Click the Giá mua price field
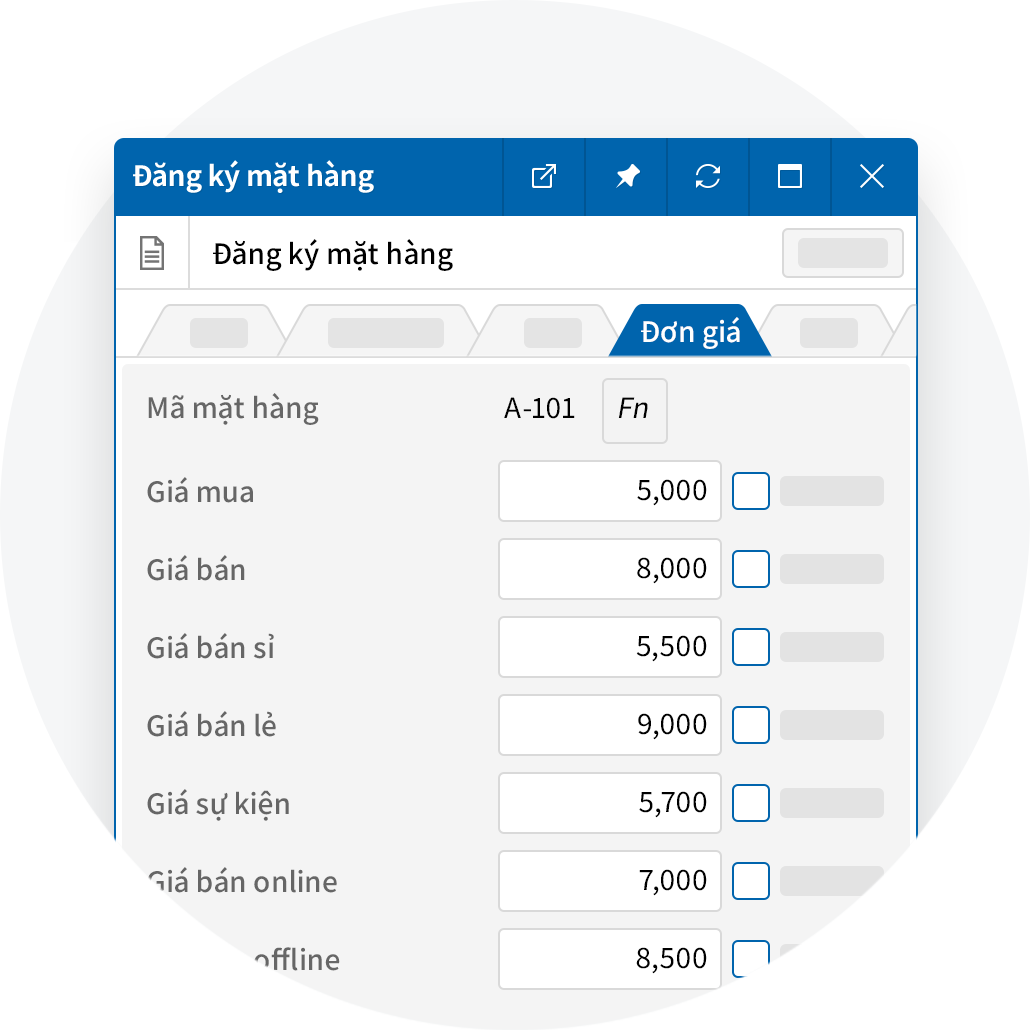This screenshot has height=1030, width=1030. pyautogui.click(x=610, y=491)
